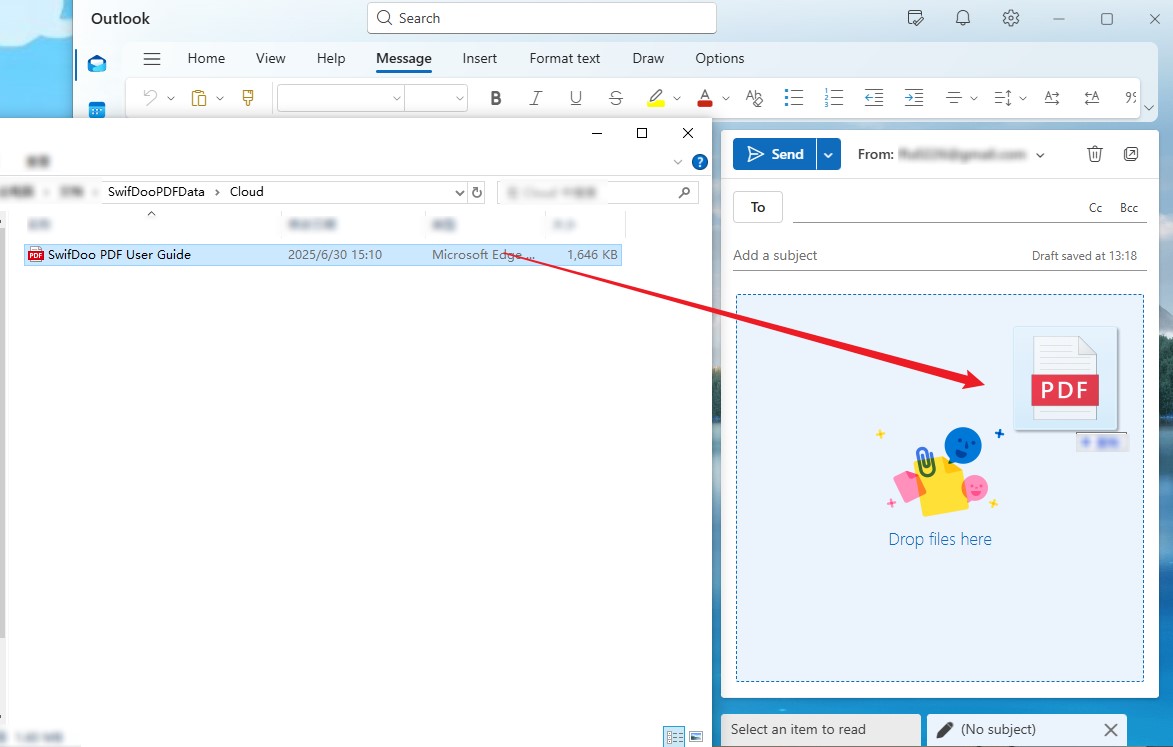Select SwifDoo PDF User Guide file
1173x747 pixels.
[x=322, y=255]
